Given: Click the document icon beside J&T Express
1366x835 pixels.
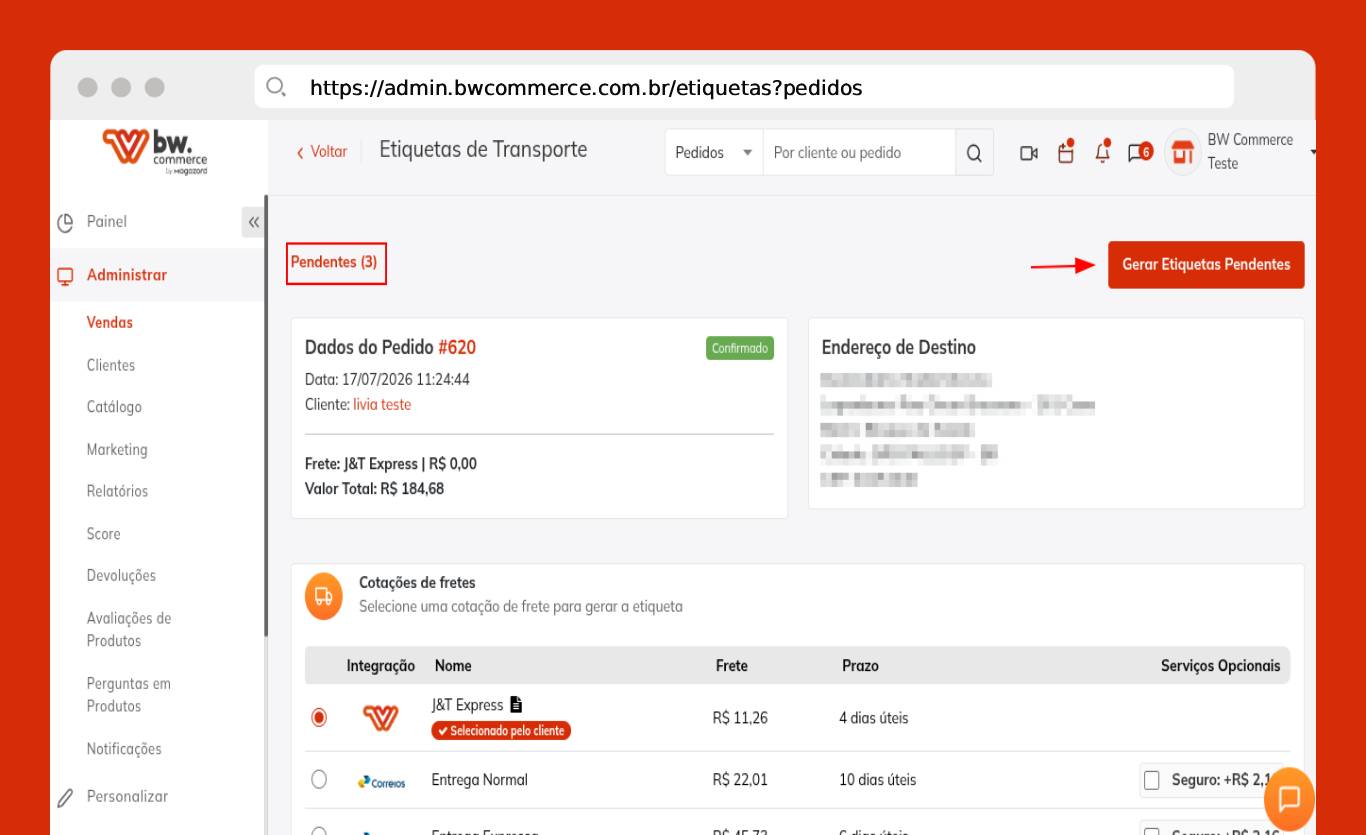Looking at the screenshot, I should click(516, 704).
